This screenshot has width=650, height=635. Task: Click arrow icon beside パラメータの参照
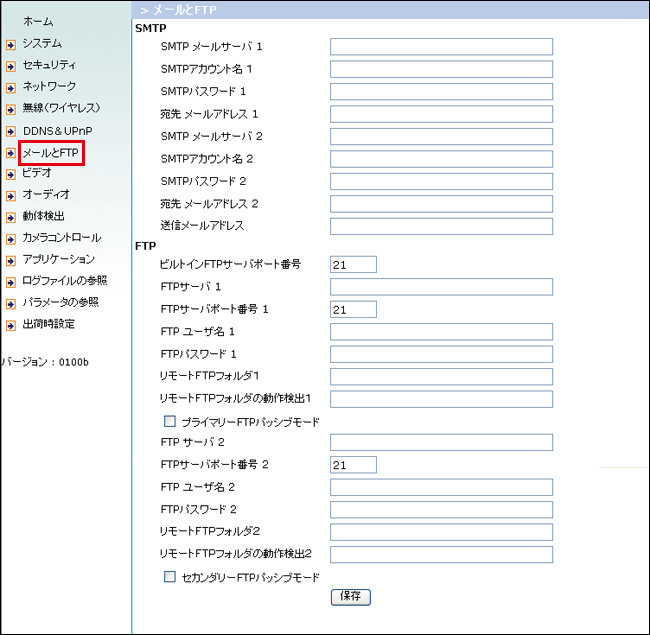(11, 304)
